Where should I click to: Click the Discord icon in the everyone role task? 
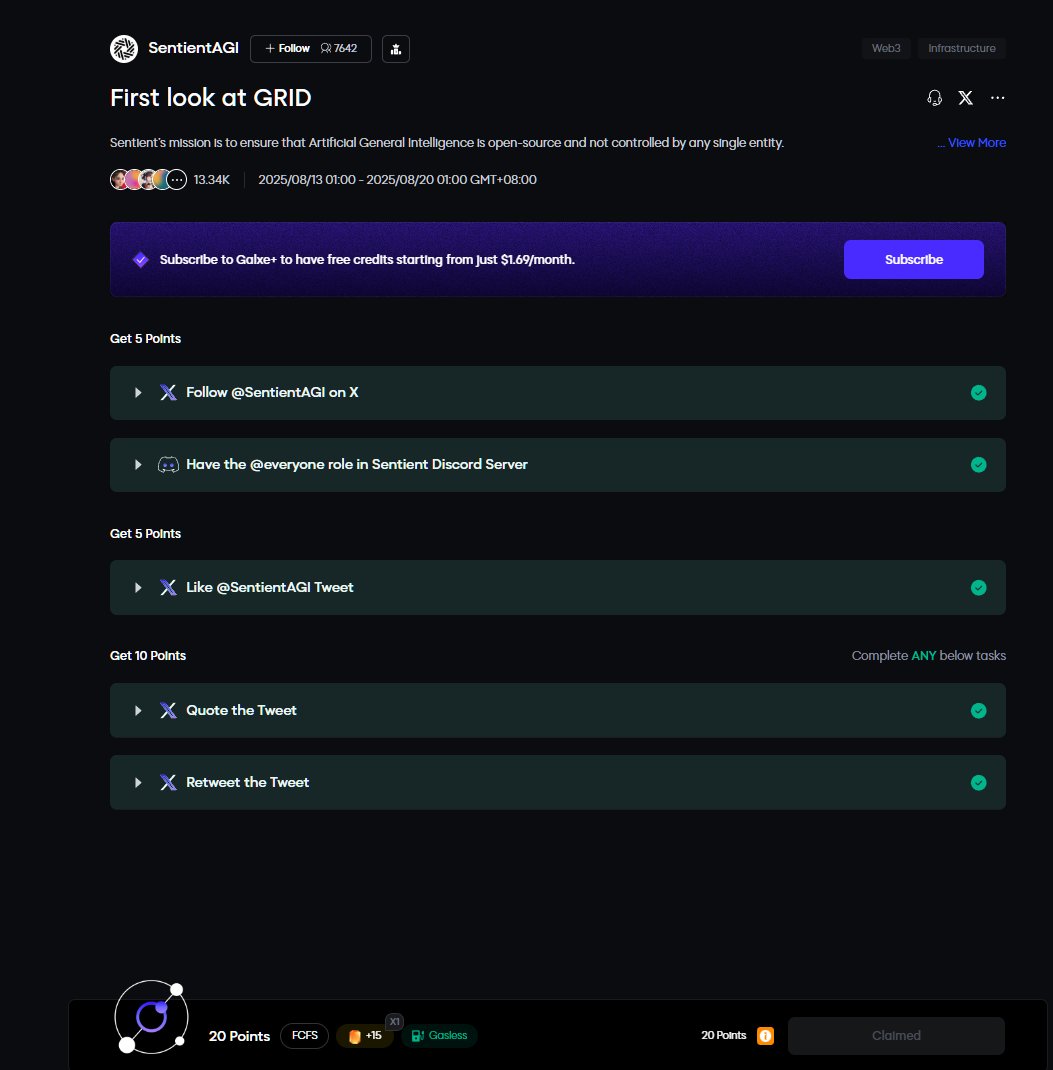tap(168, 464)
